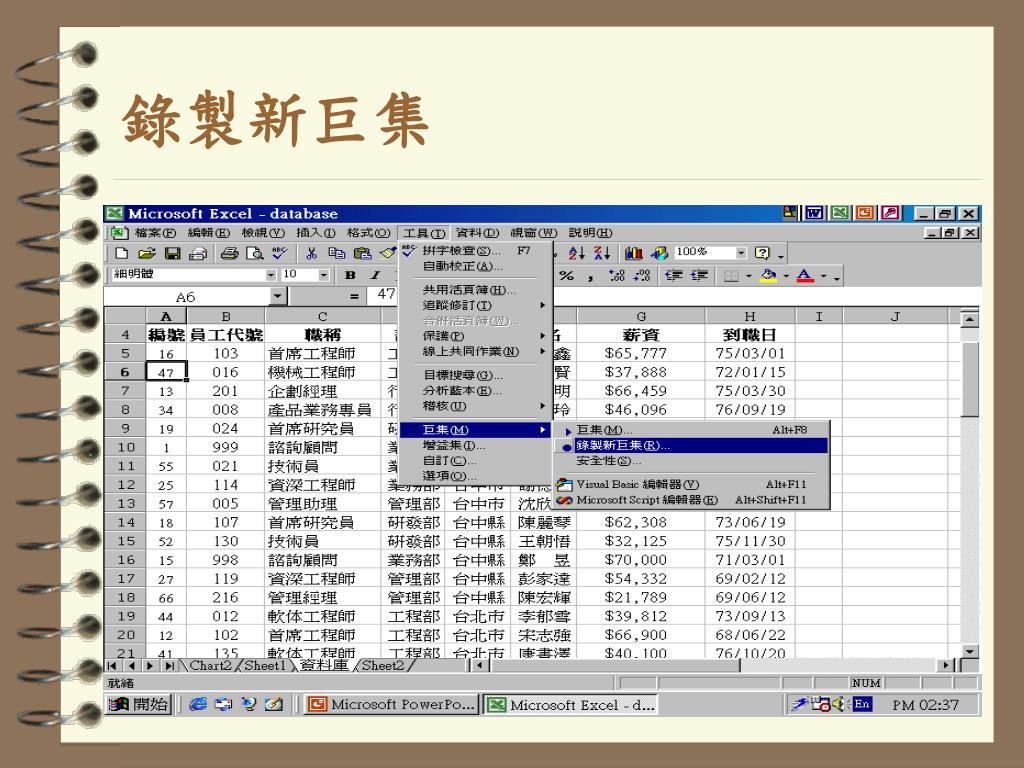1024x768 pixels.
Task: Expand the 保護 submenu
Action: pyautogui.click(x=476, y=336)
